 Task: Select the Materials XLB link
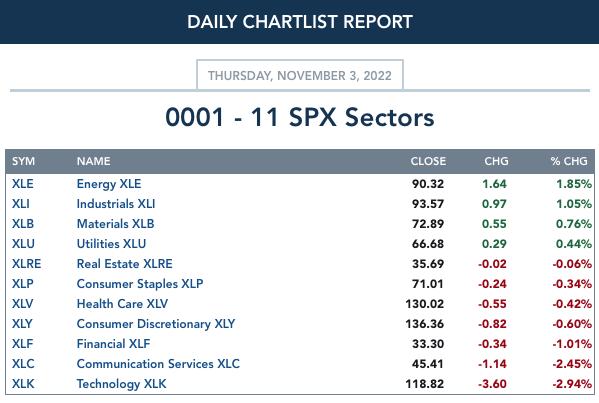(x=115, y=223)
